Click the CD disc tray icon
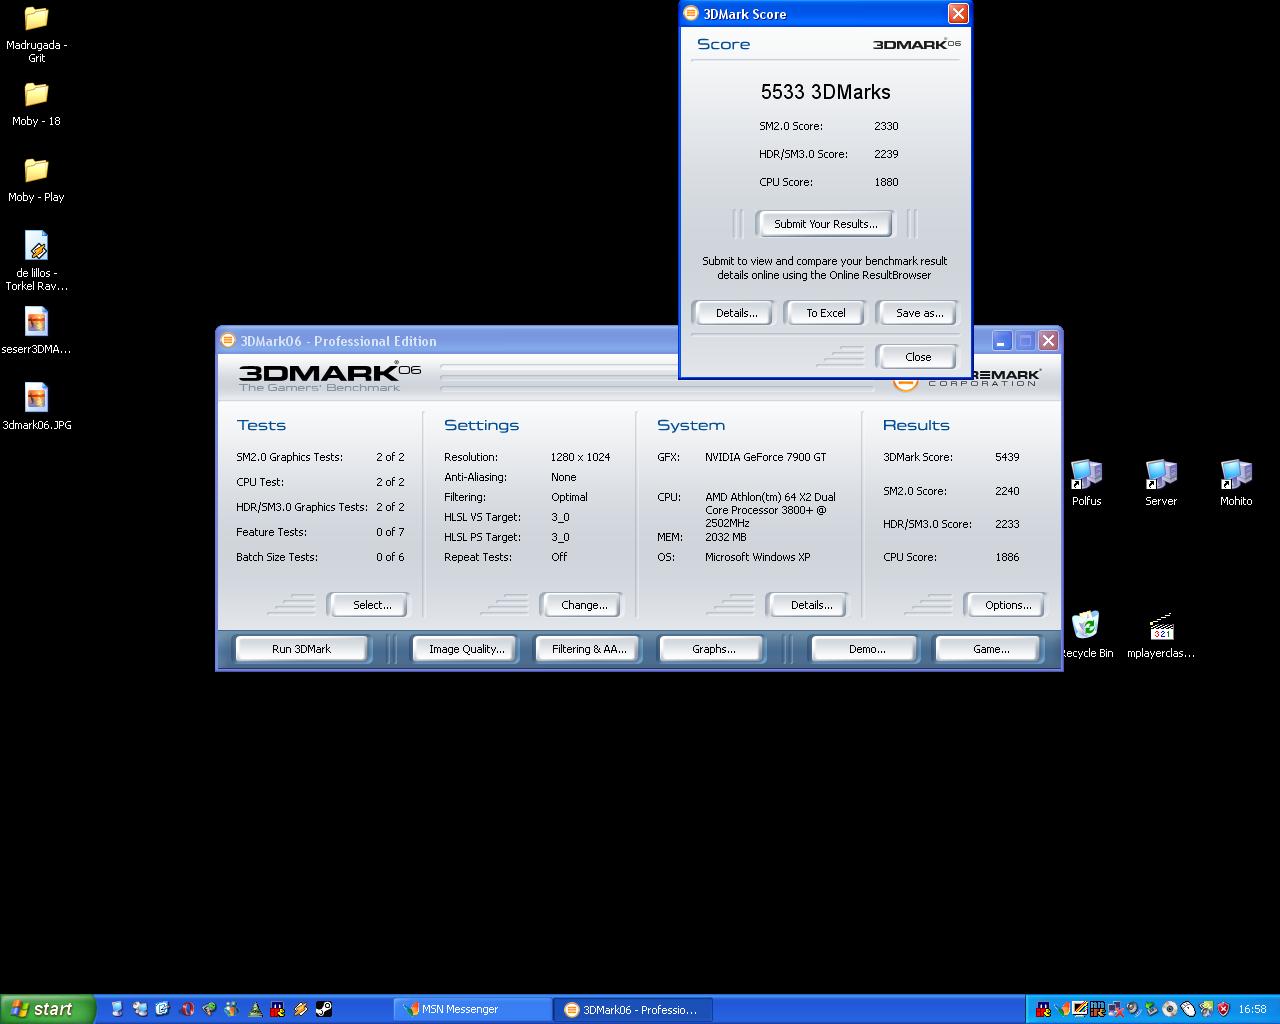The height and width of the screenshot is (1024, 1280). [1170, 1009]
